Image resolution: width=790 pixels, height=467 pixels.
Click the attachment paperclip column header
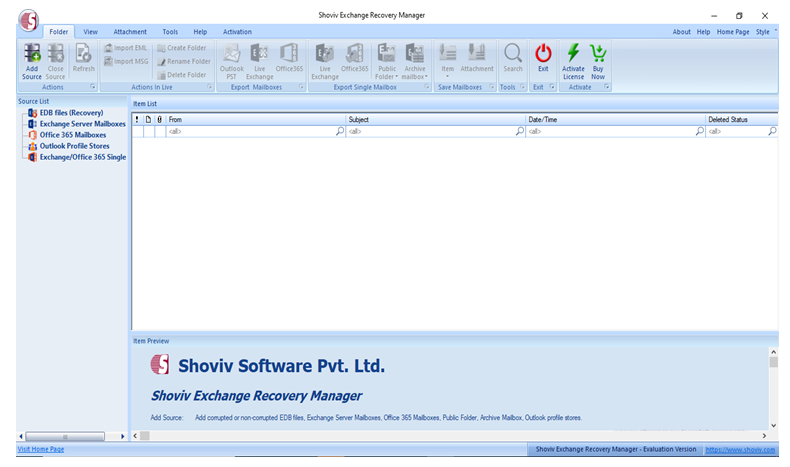(160, 119)
